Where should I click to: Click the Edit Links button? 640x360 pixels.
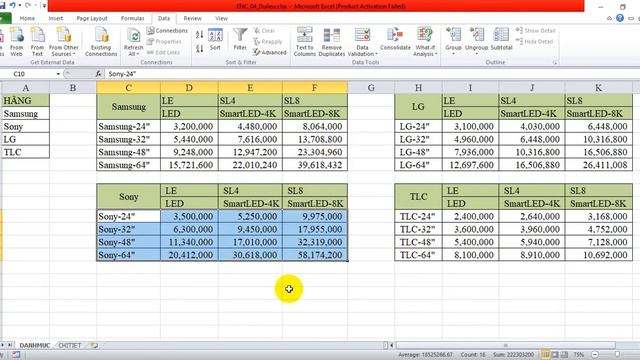coord(163,52)
